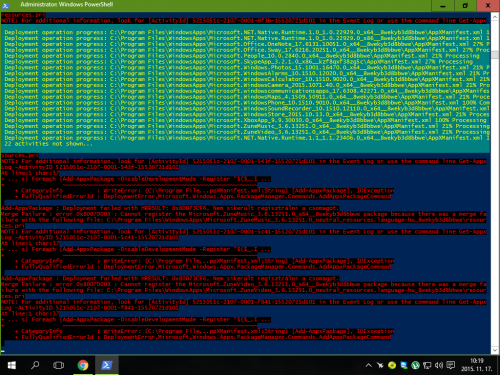Click the Microsoft.Windows.Photos progress line
Image resolution: width=500 pixels, height=375 pixels.
point(247,68)
